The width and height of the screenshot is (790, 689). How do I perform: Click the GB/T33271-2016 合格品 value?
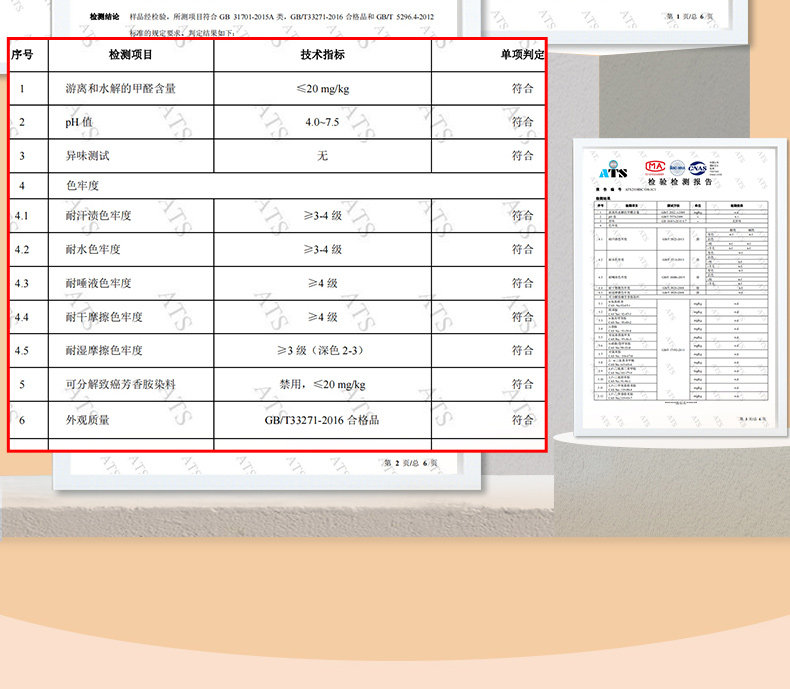click(x=321, y=420)
